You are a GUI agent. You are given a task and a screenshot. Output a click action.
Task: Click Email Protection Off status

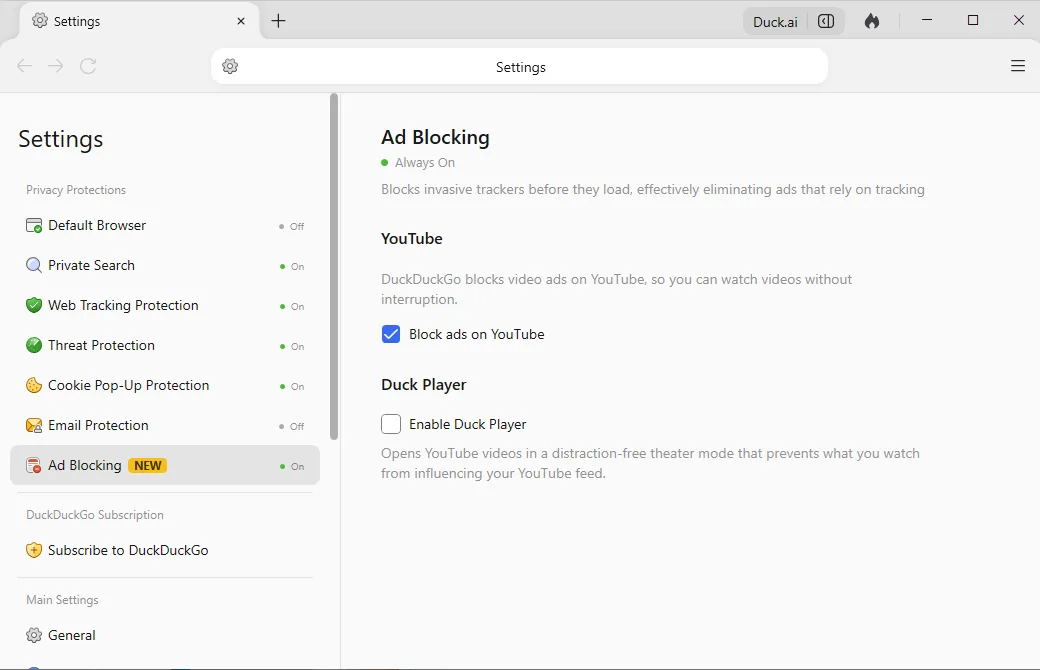(x=292, y=426)
